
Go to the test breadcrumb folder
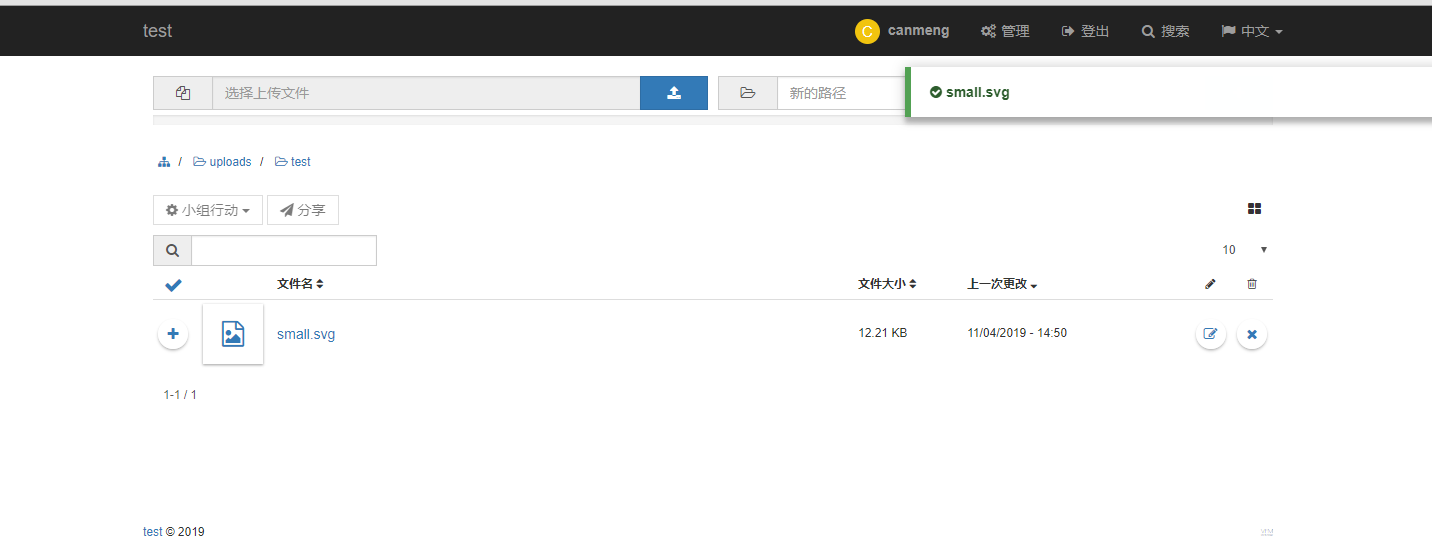293,162
